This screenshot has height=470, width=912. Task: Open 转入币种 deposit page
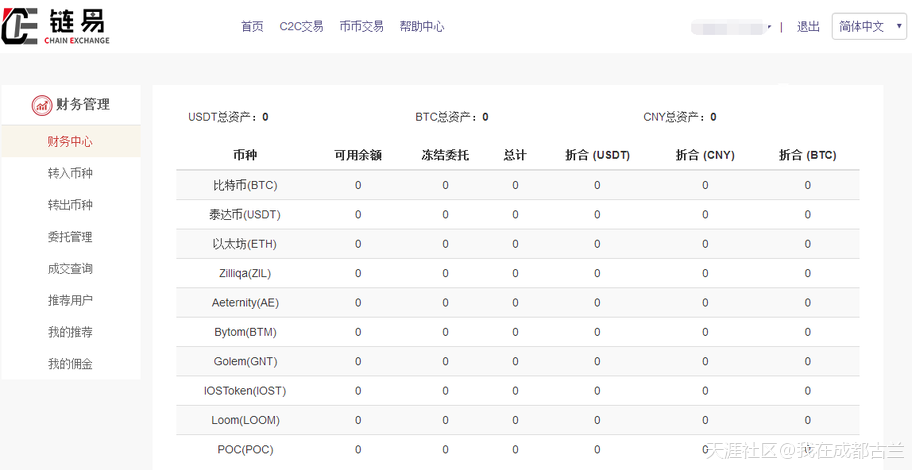70,173
